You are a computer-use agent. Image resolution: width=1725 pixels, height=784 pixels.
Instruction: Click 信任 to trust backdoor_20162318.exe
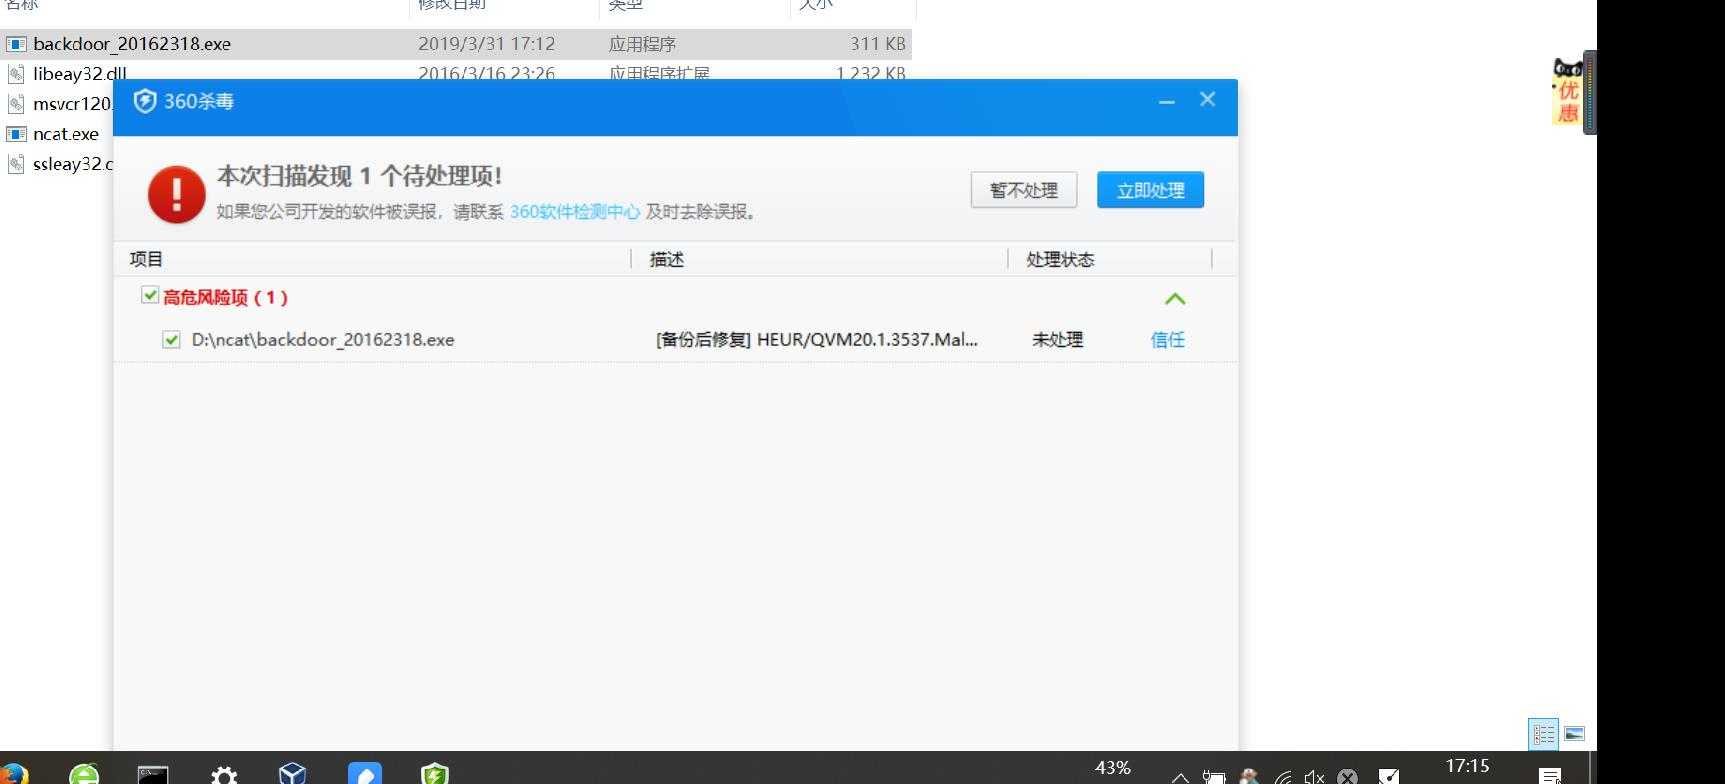click(x=1168, y=340)
